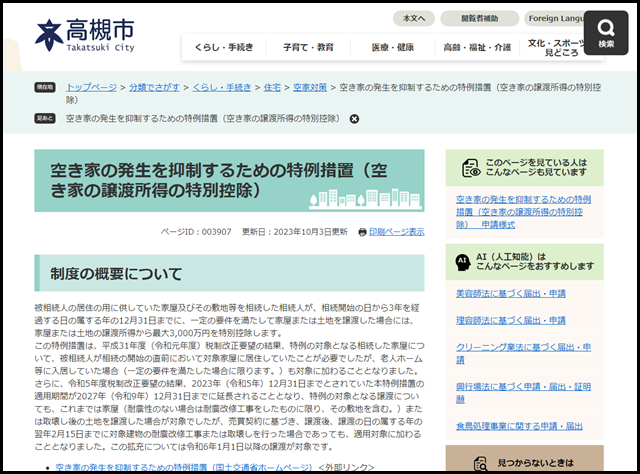This screenshot has width=640, height=474.
Task: Go to くらし・手続き breadcrumb link
Action: point(222,87)
